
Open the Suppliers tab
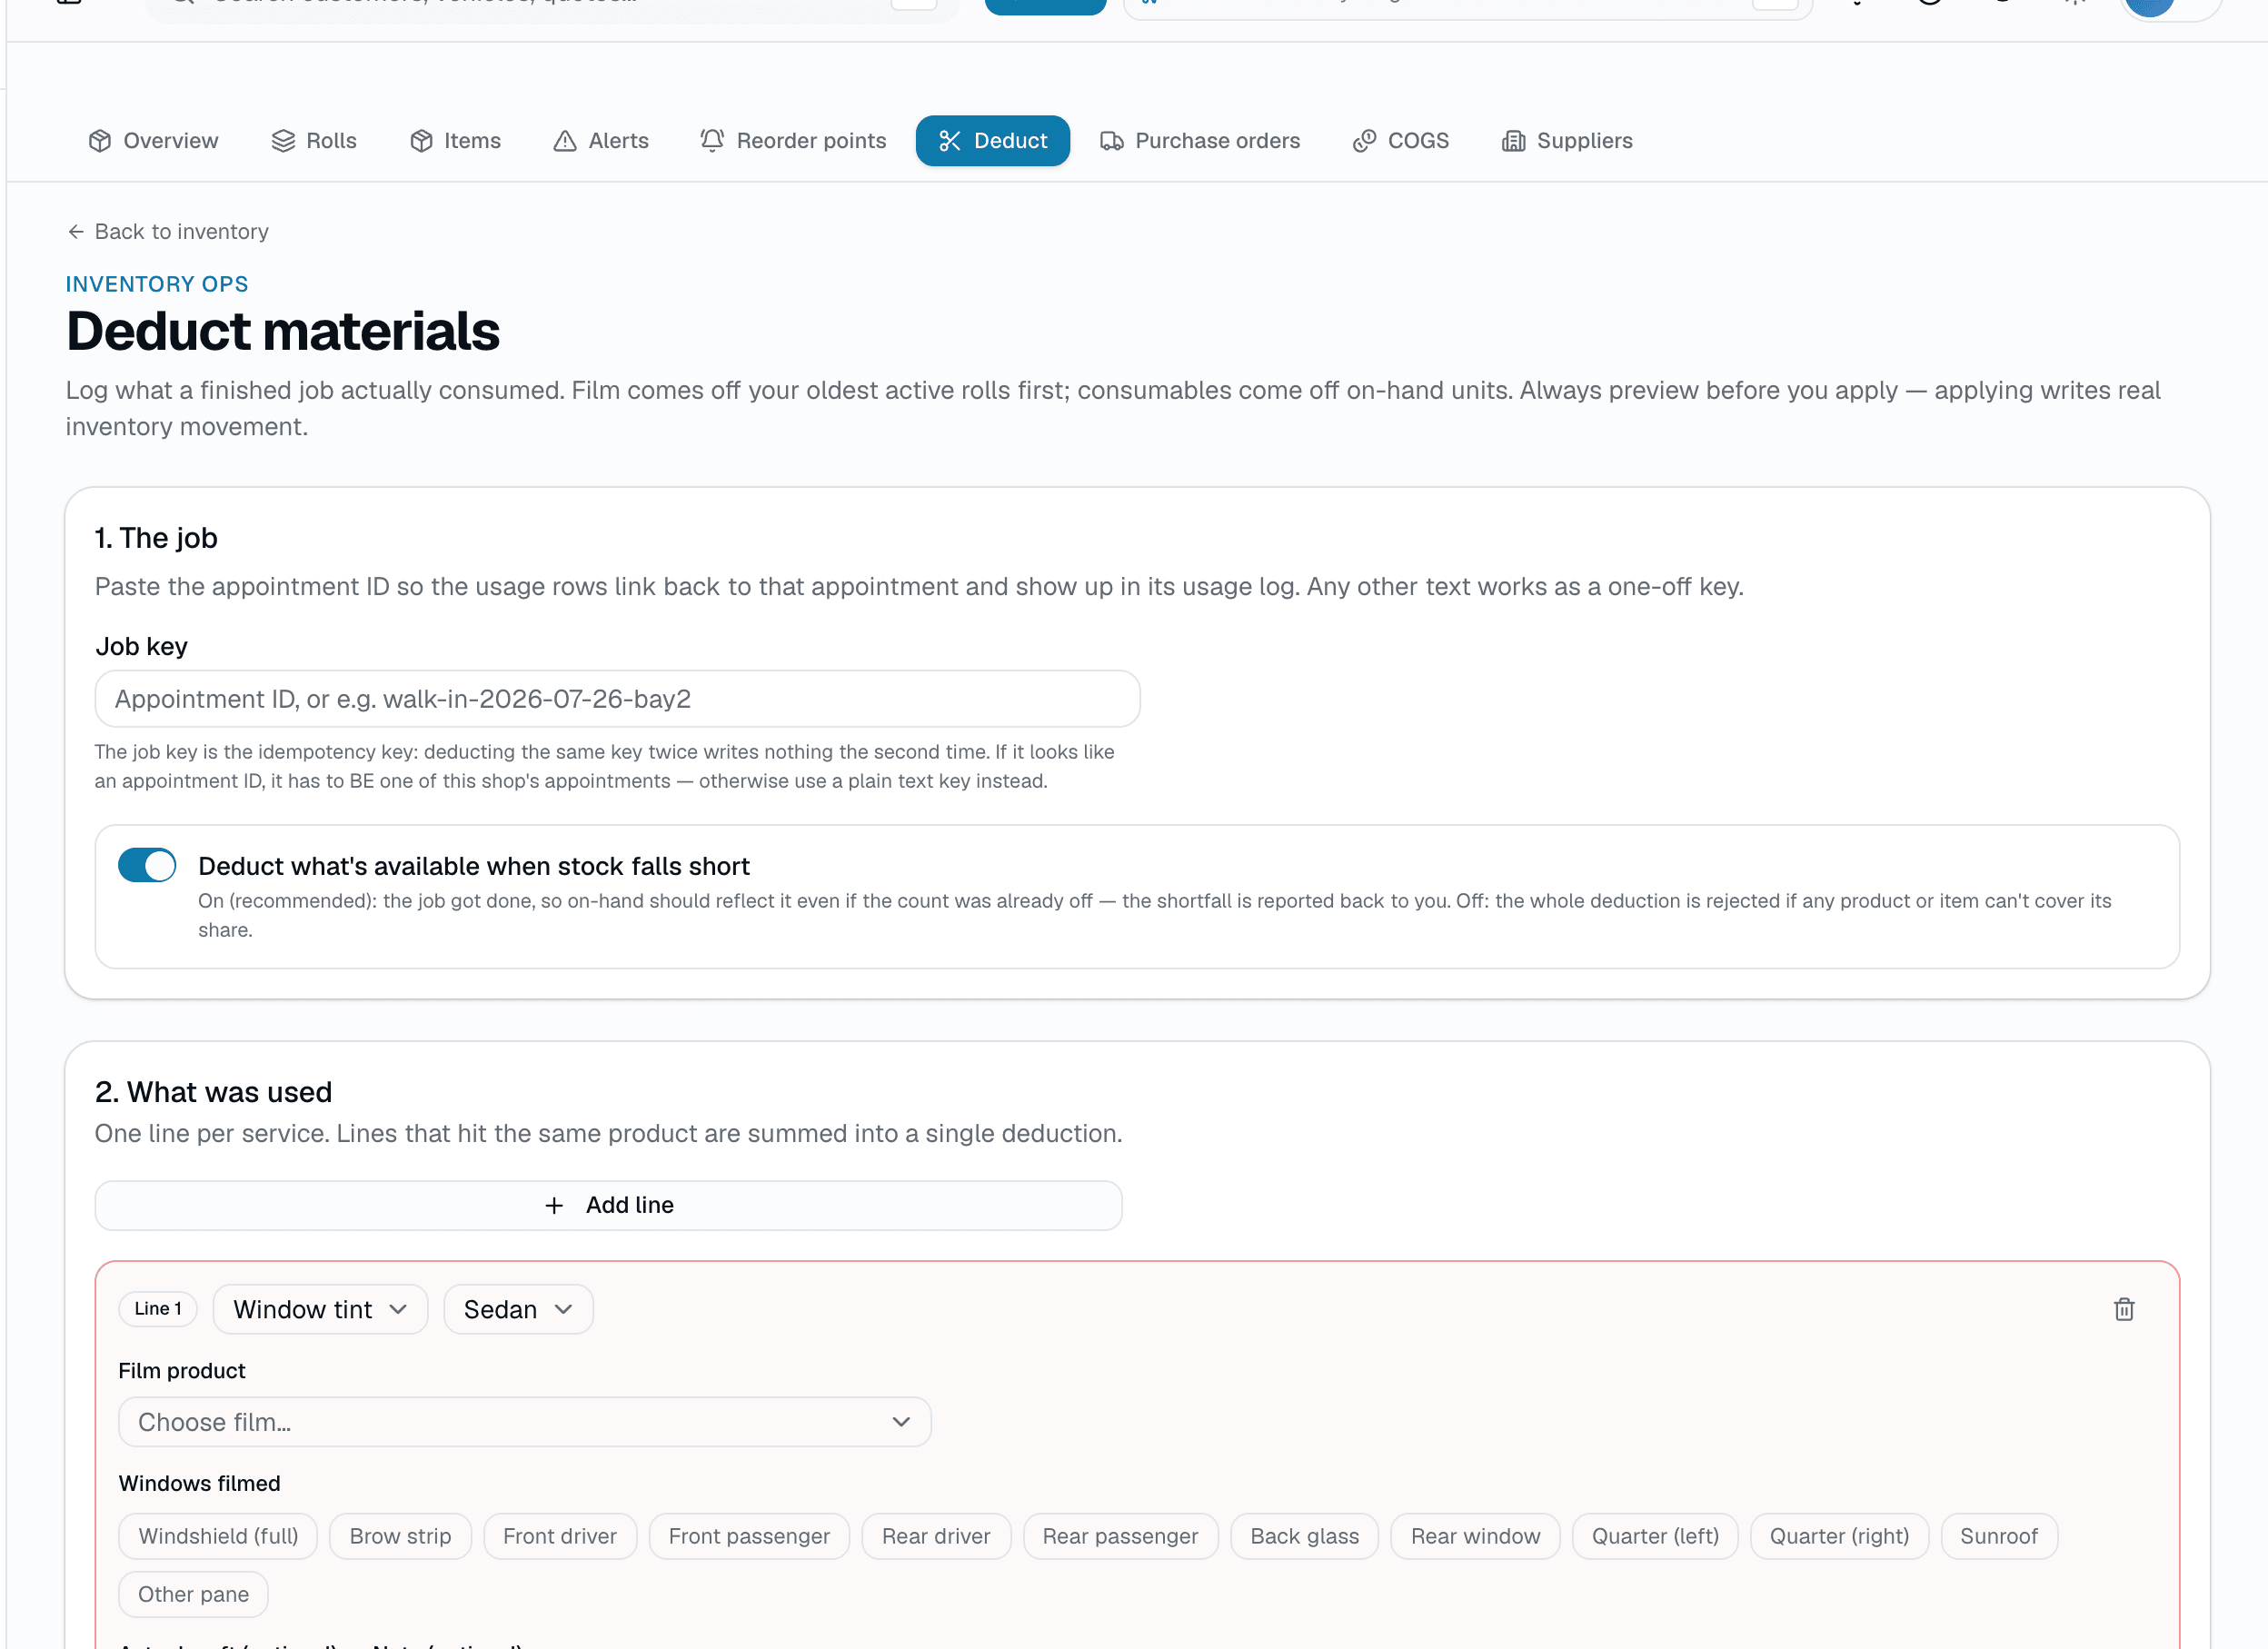coord(1567,141)
